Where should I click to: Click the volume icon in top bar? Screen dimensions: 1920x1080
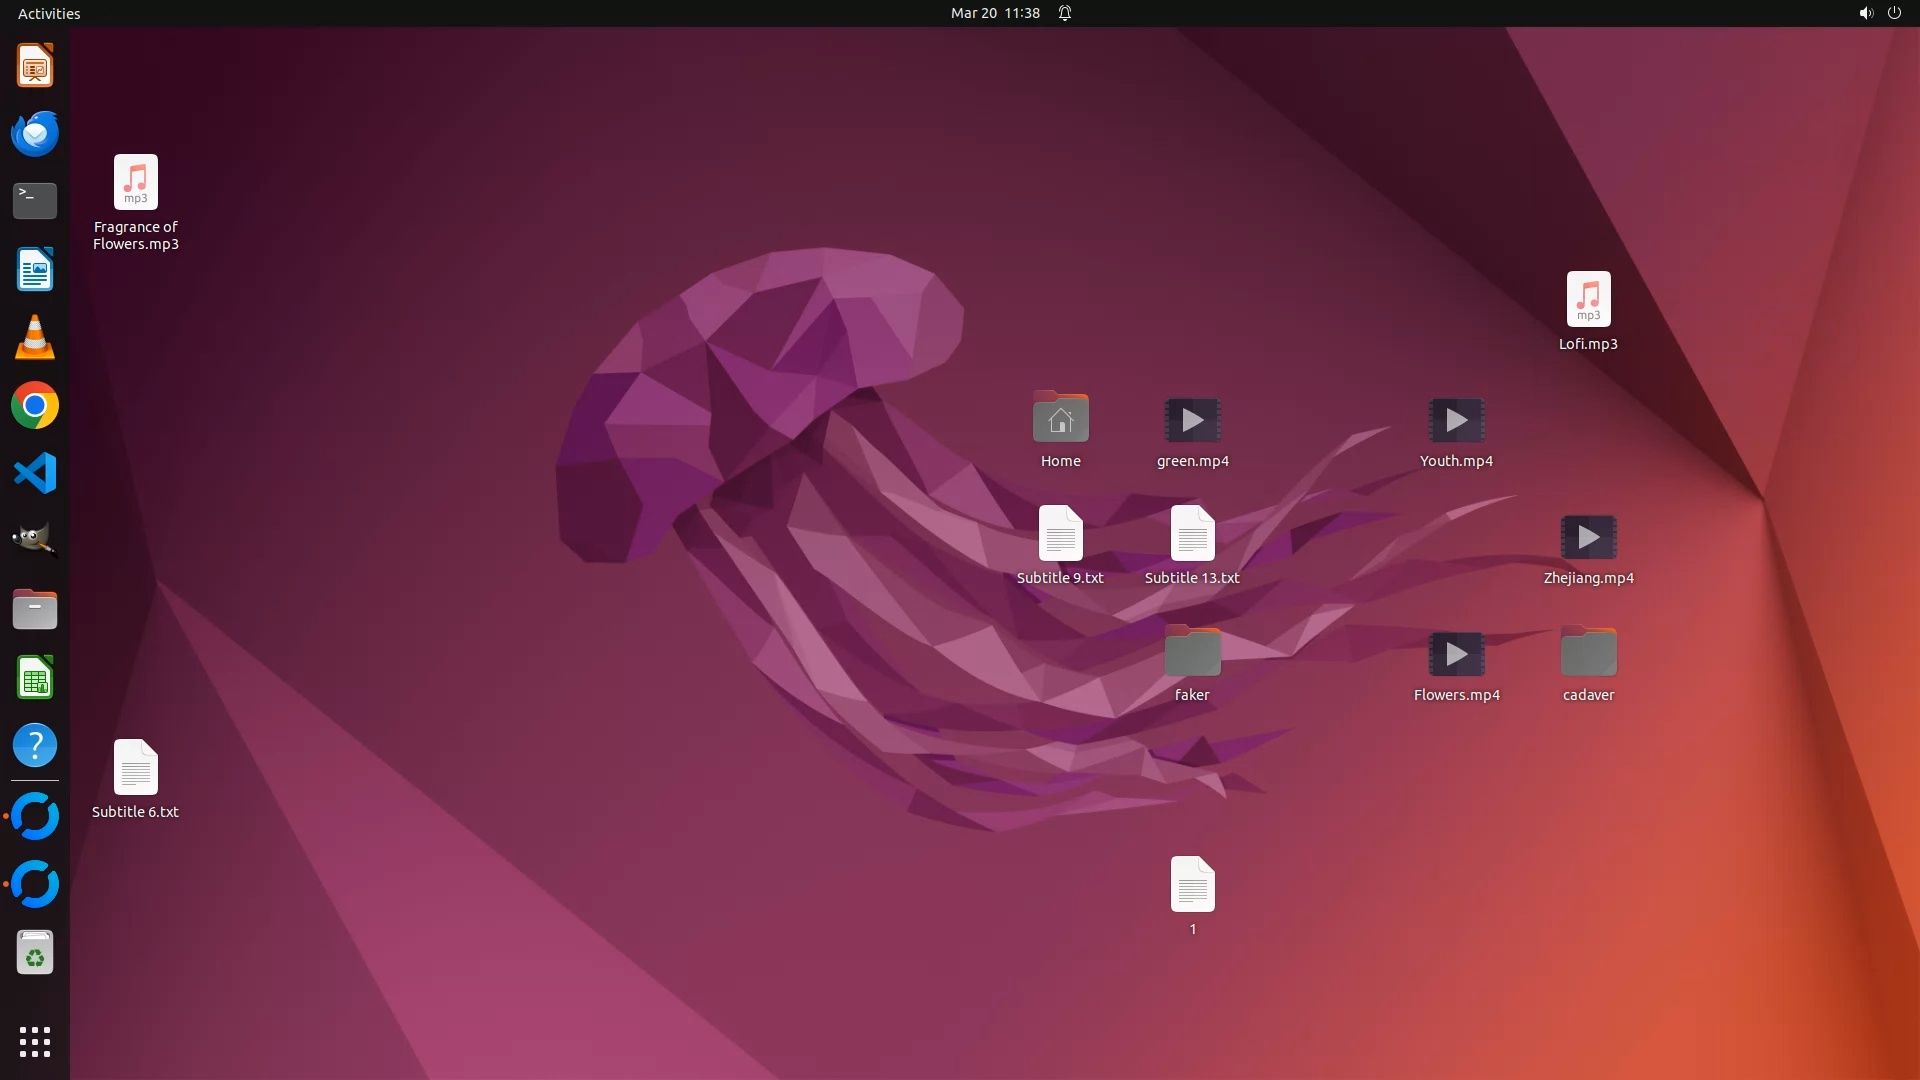point(1865,13)
